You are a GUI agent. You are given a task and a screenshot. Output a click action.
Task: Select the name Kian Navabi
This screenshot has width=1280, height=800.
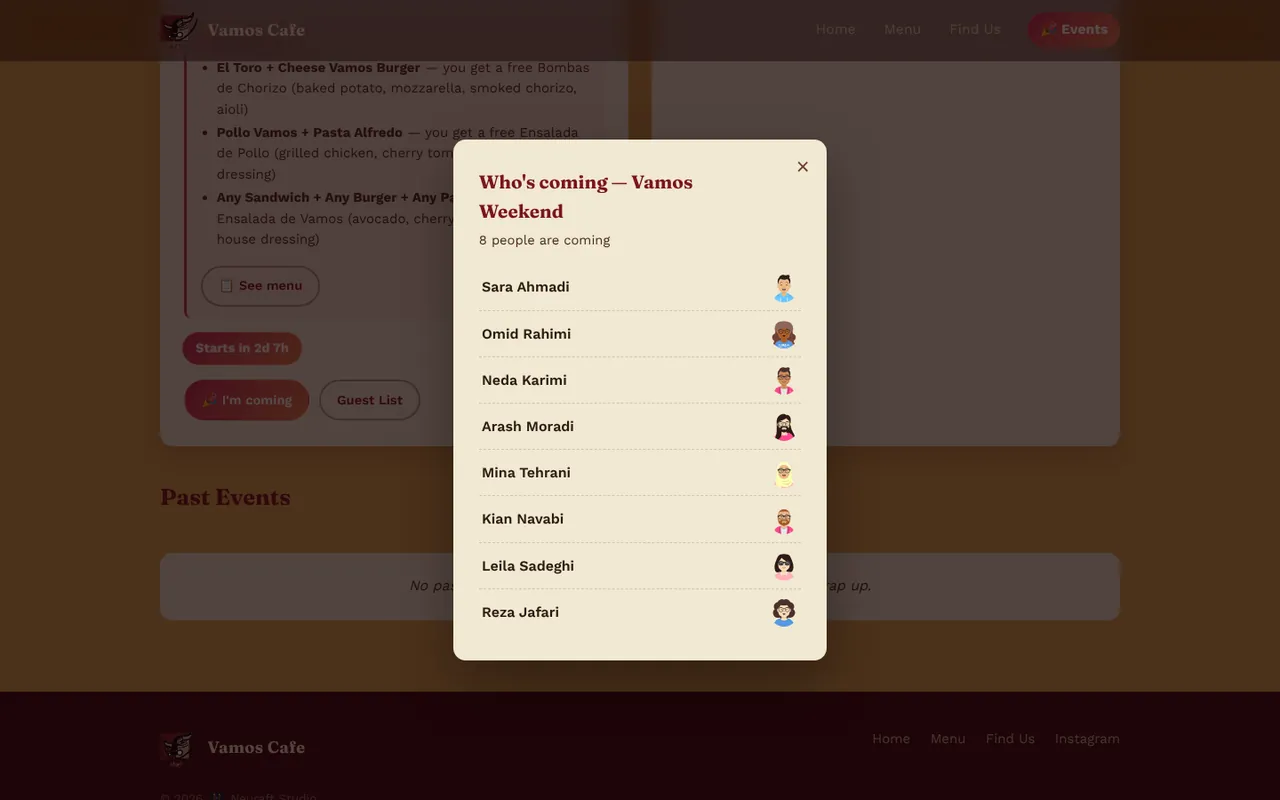(522, 519)
